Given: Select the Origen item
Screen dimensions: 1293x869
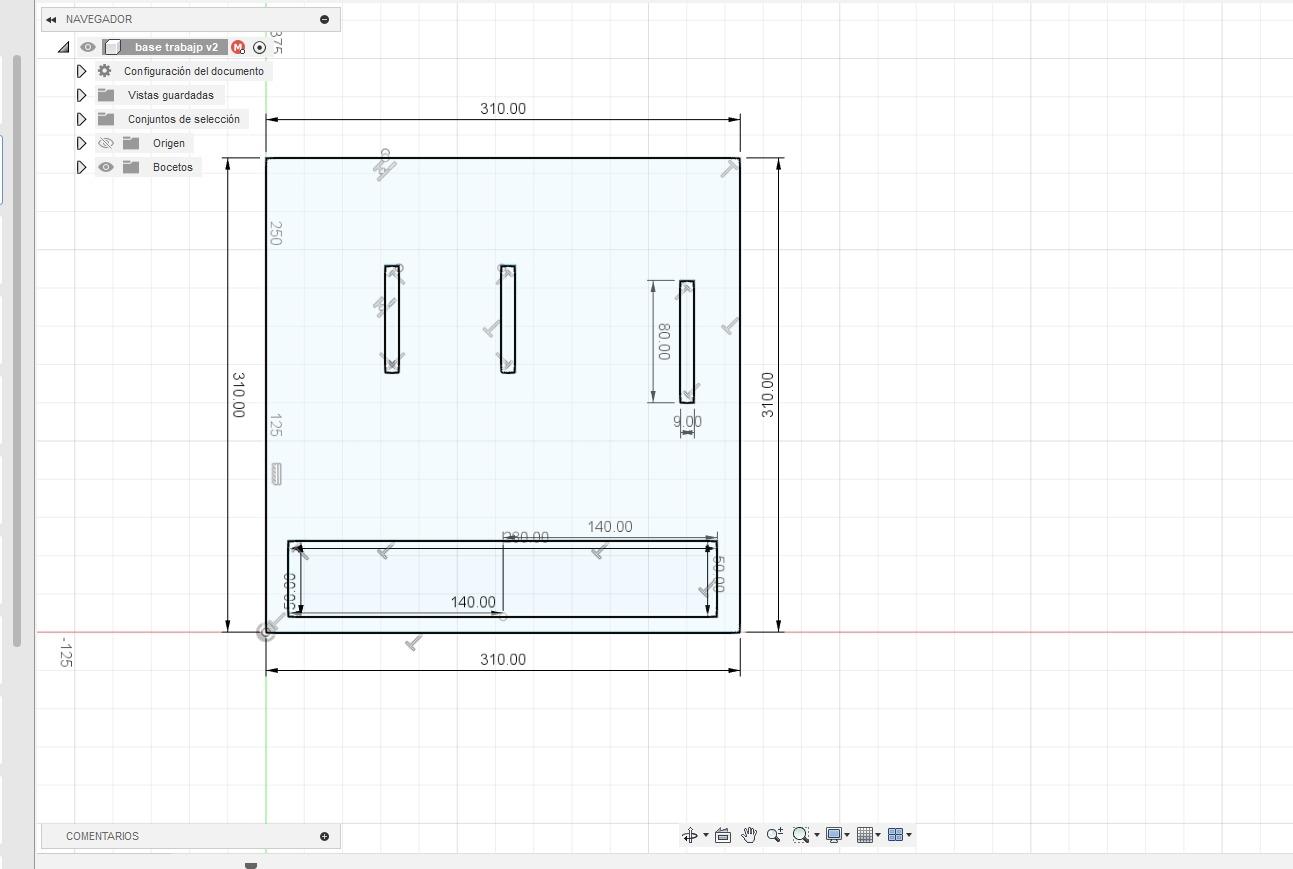Looking at the screenshot, I should point(169,143).
